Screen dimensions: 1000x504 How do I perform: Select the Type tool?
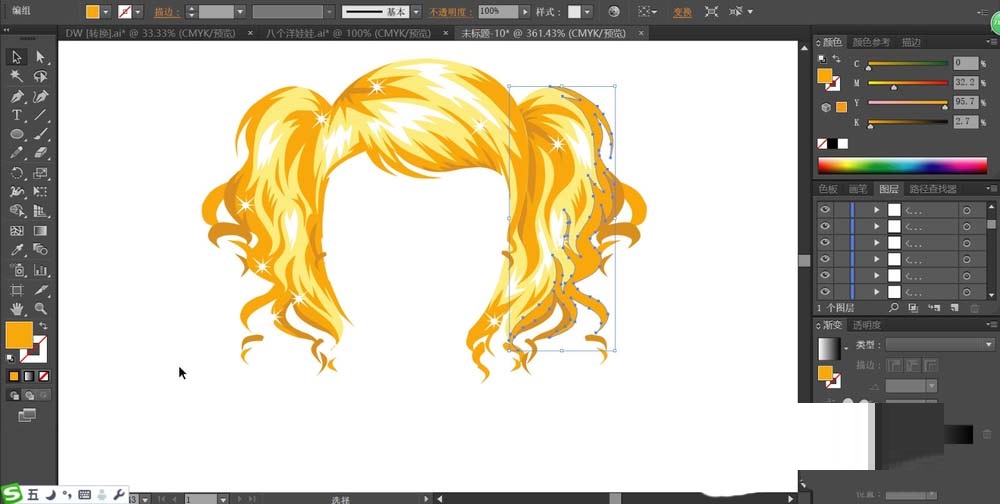click(17, 115)
